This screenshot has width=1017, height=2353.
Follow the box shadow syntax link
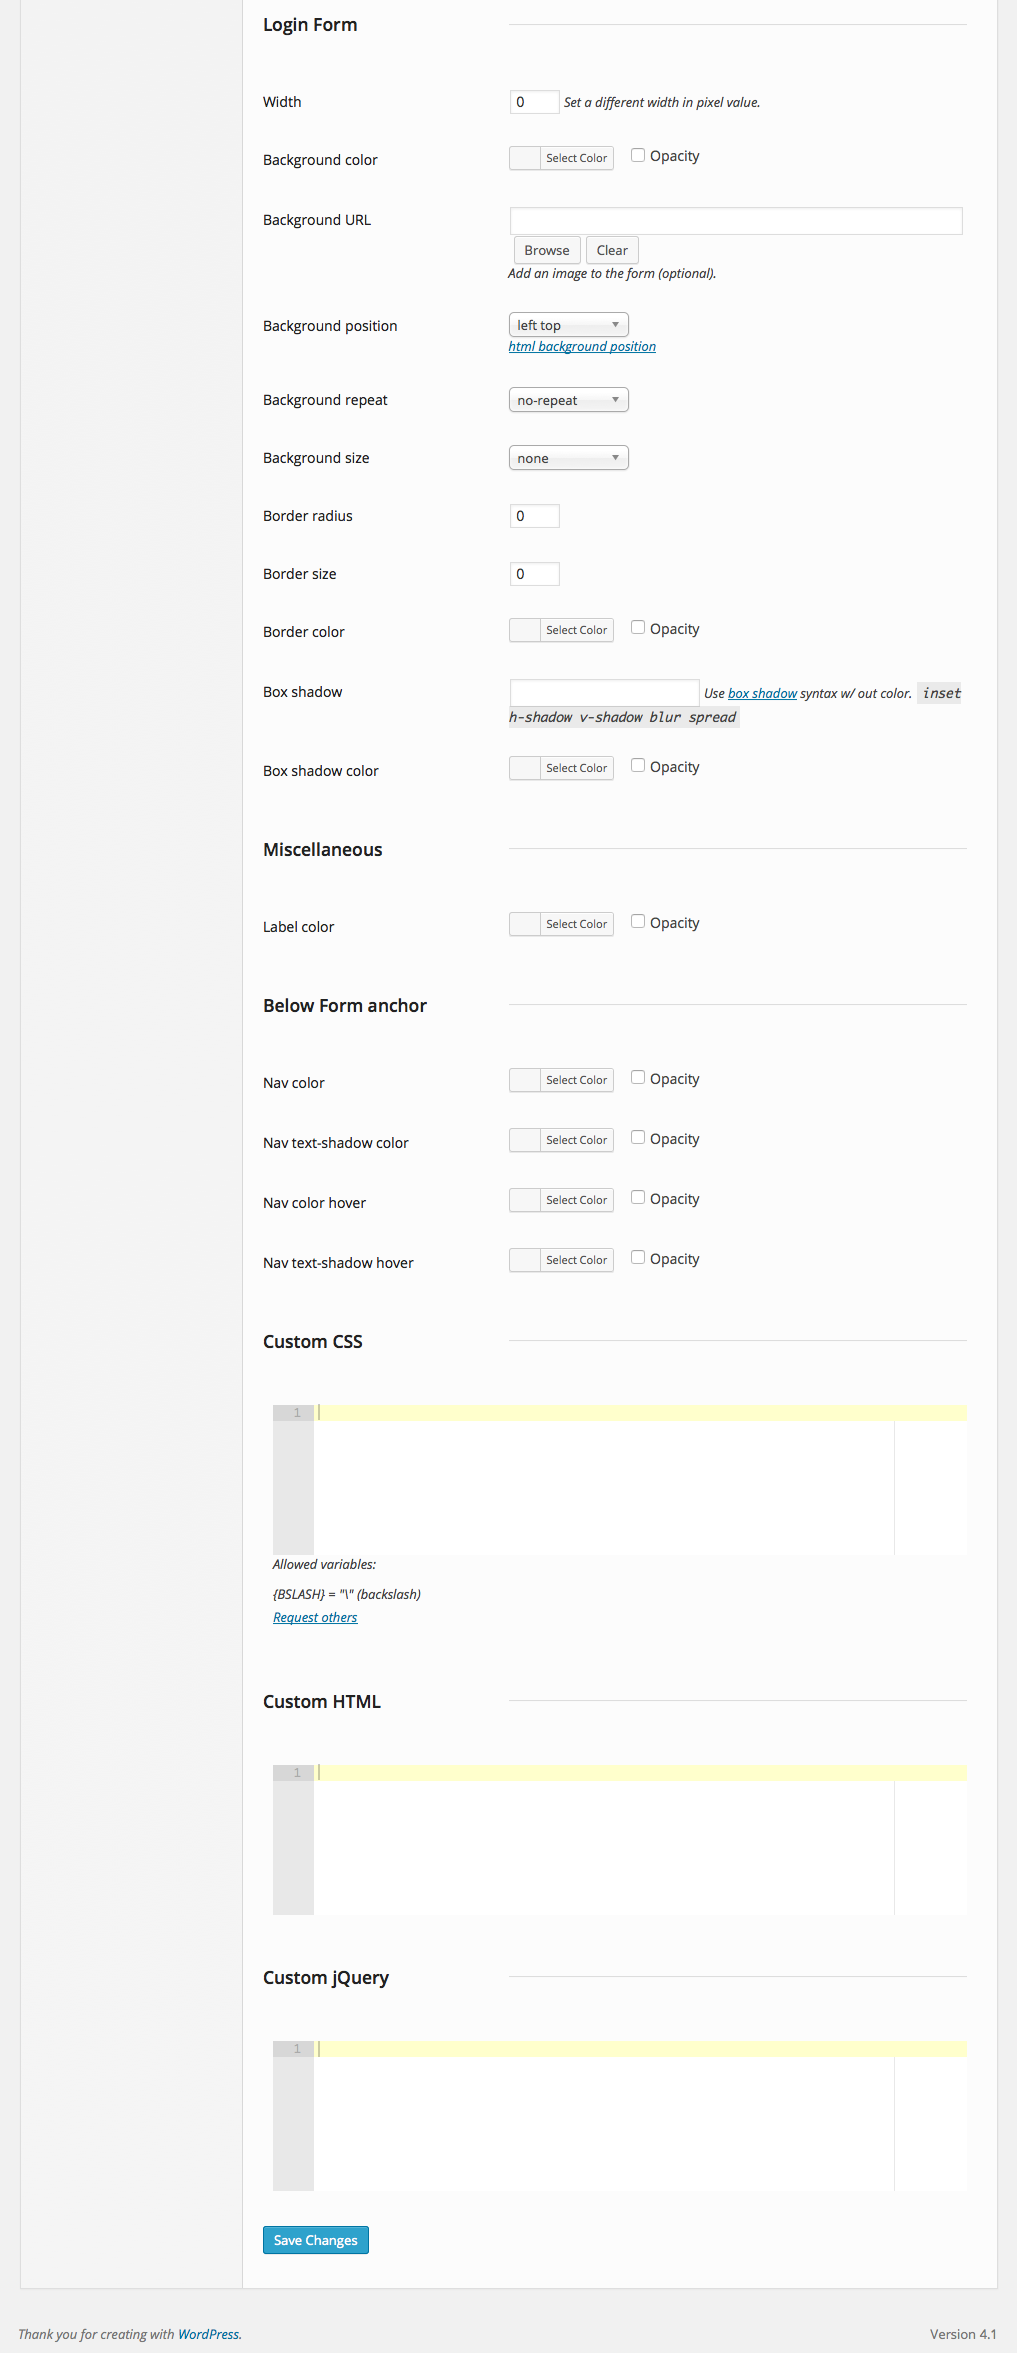pyautogui.click(x=762, y=694)
